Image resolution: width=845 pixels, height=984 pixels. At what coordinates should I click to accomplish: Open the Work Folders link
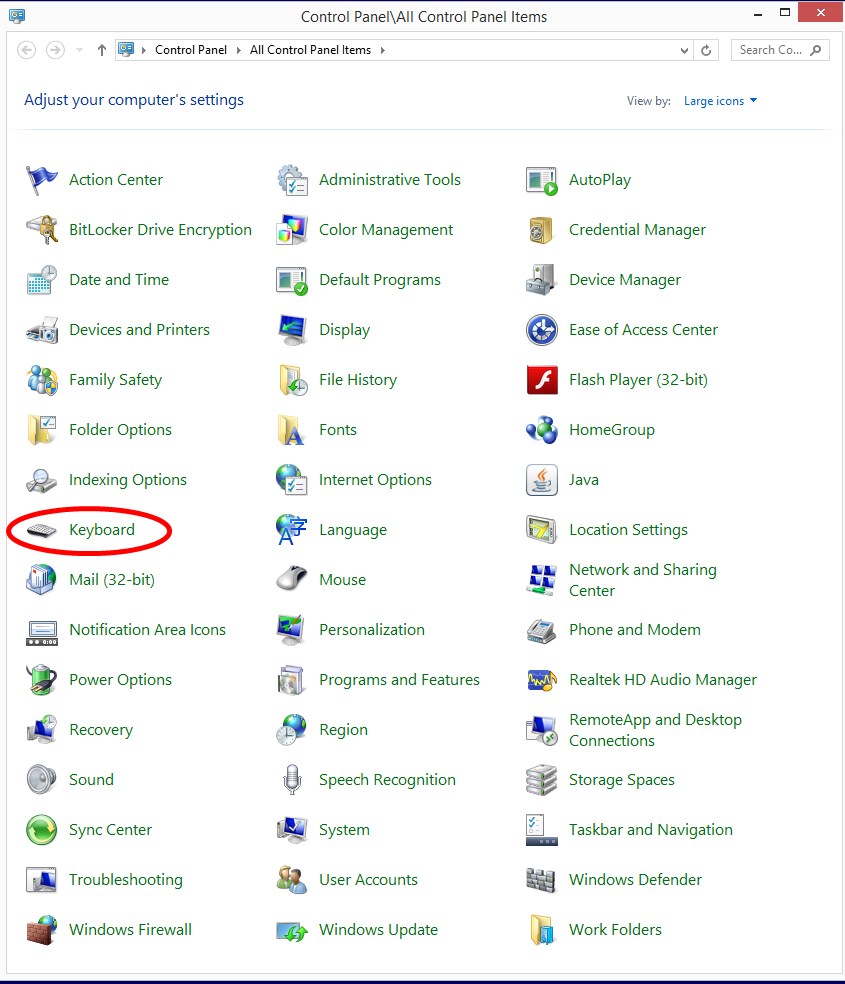[615, 930]
